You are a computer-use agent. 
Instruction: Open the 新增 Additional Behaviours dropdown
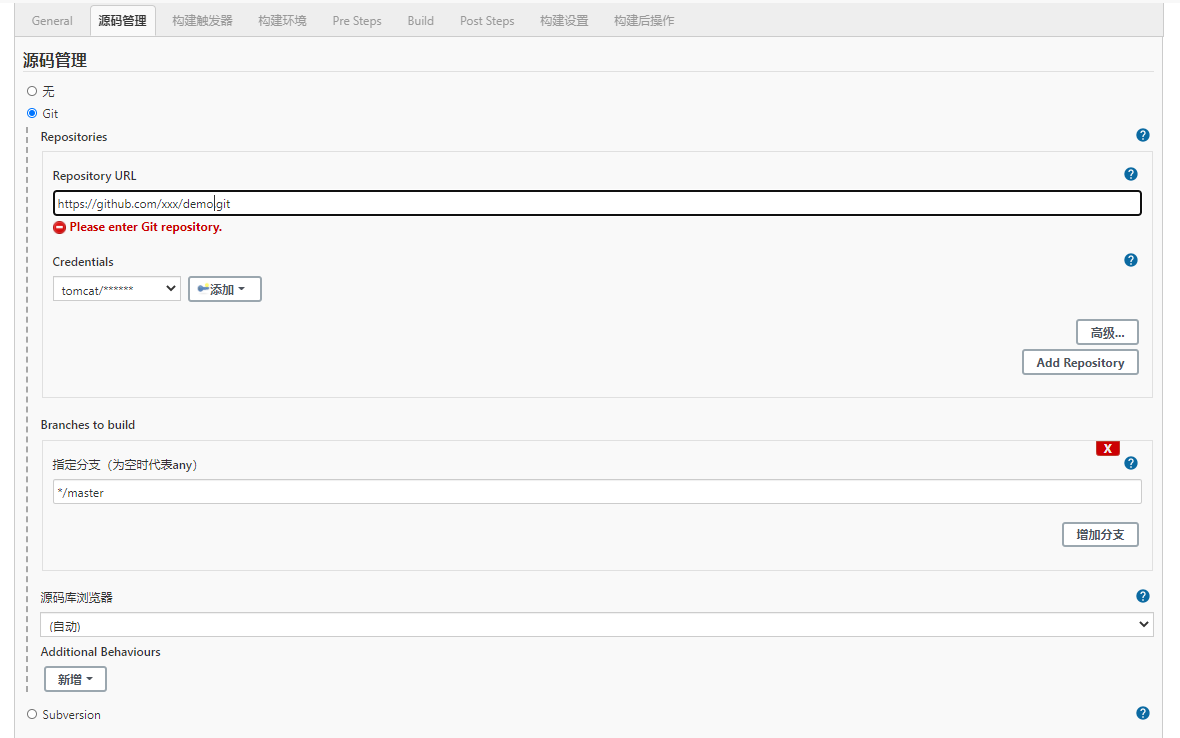(75, 679)
